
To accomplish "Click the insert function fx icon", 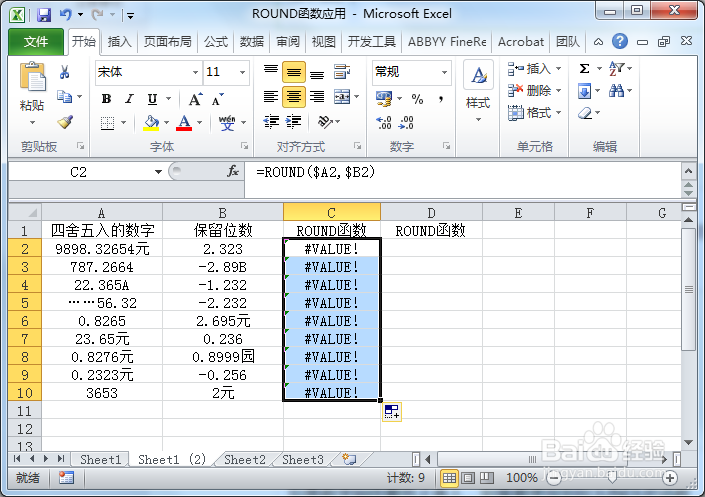I will (232, 171).
